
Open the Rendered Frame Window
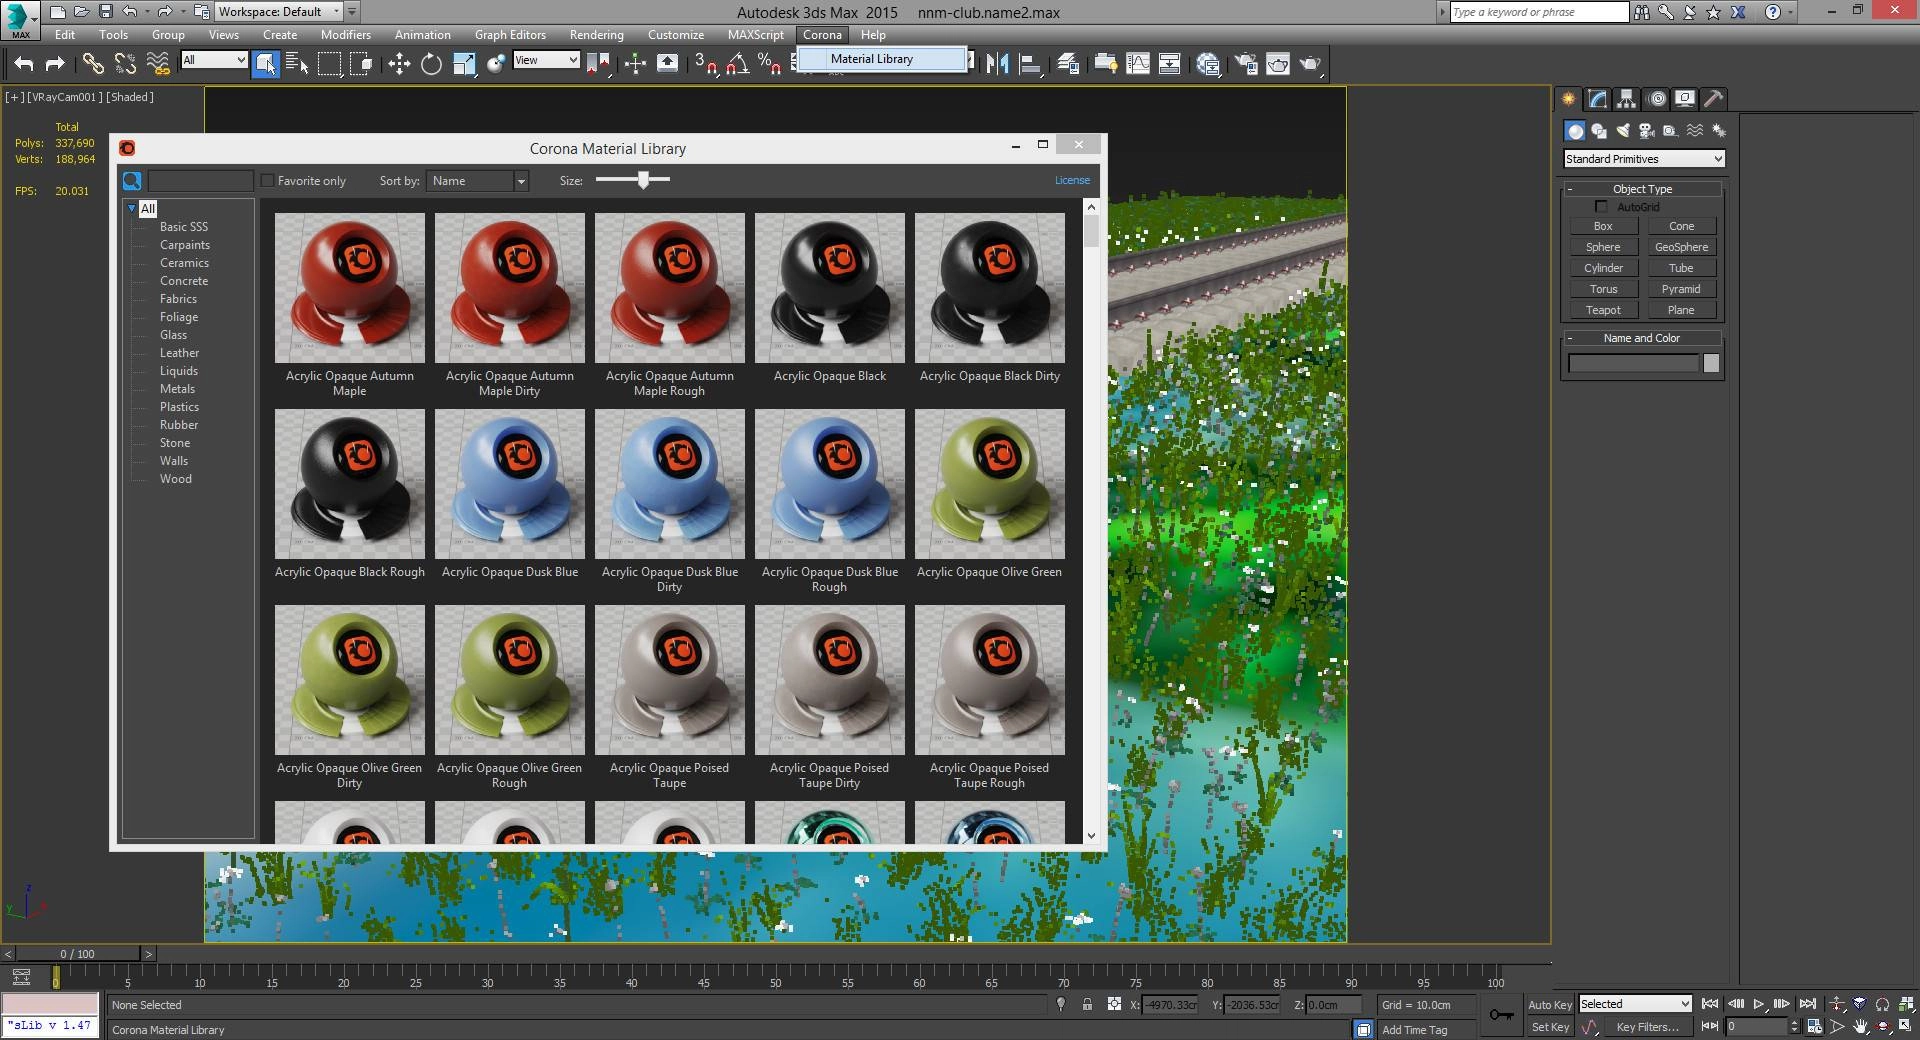coord(1278,64)
